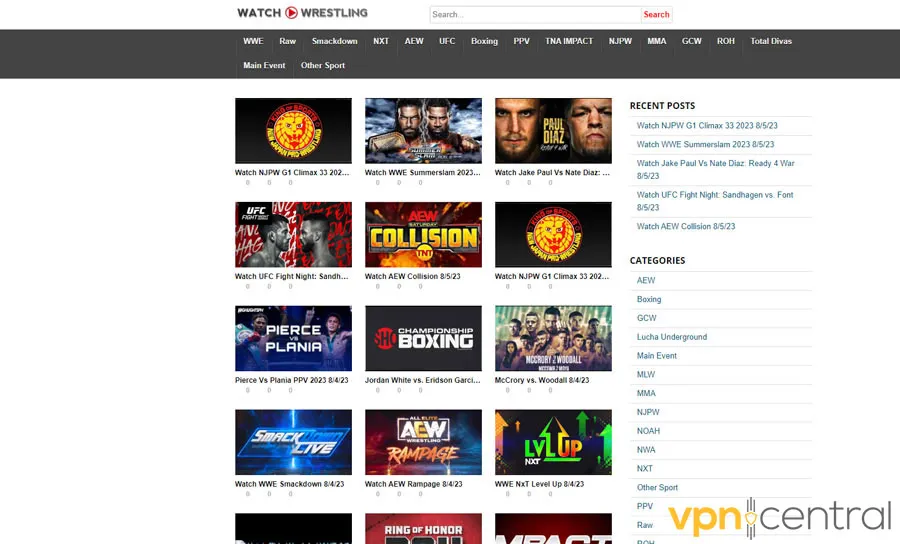Click the Watch Wrestling site logo

tap(302, 13)
